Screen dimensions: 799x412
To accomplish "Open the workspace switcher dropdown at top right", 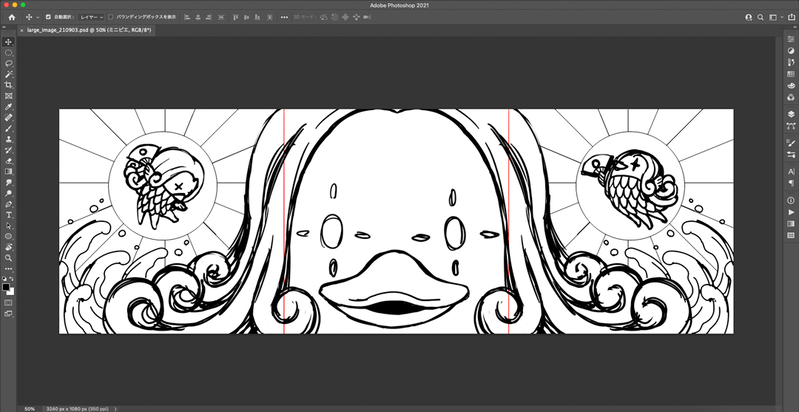I will point(774,18).
